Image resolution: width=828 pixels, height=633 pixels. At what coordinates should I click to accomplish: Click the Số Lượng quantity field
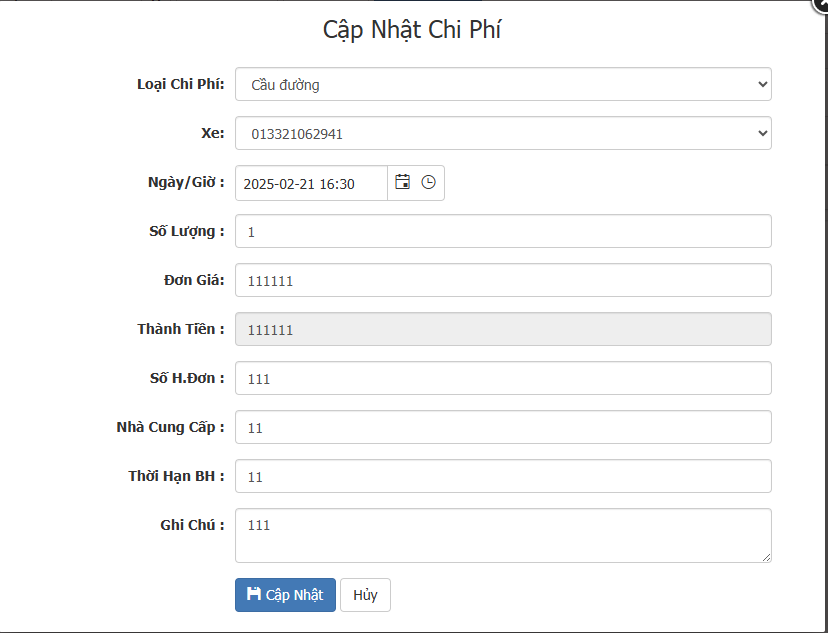pos(503,231)
